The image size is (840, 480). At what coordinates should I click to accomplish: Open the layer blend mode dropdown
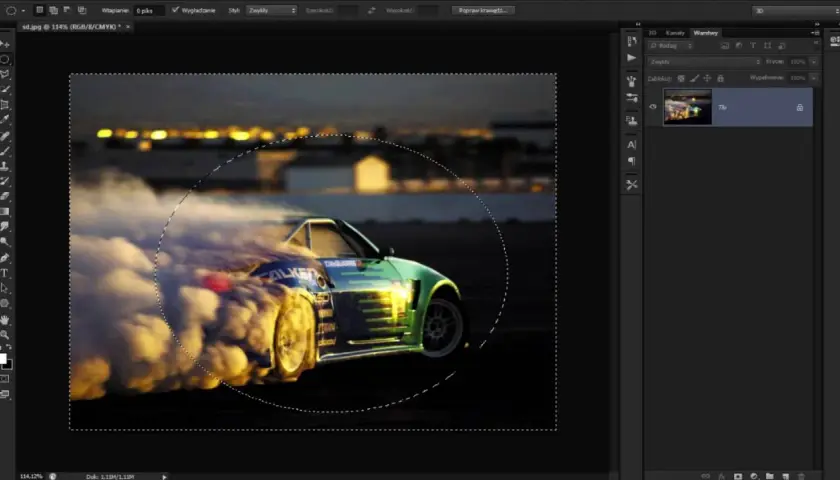[x=704, y=62]
